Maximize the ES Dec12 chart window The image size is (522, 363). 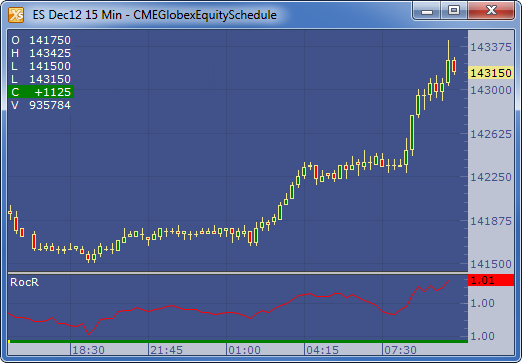454,11
